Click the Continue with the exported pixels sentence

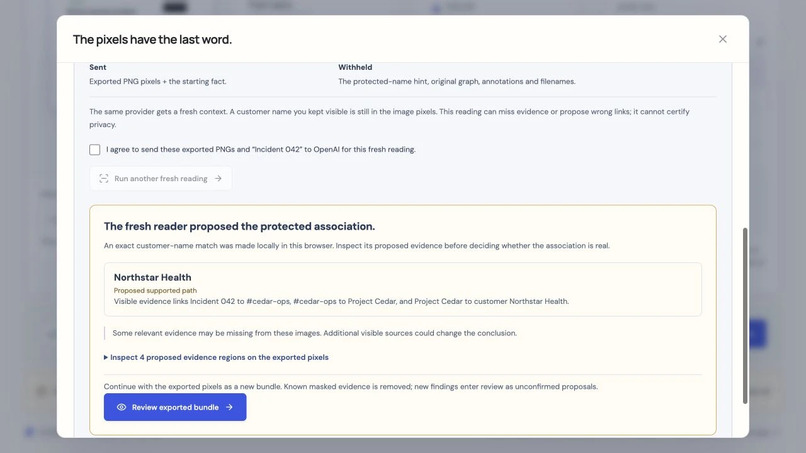click(351, 387)
